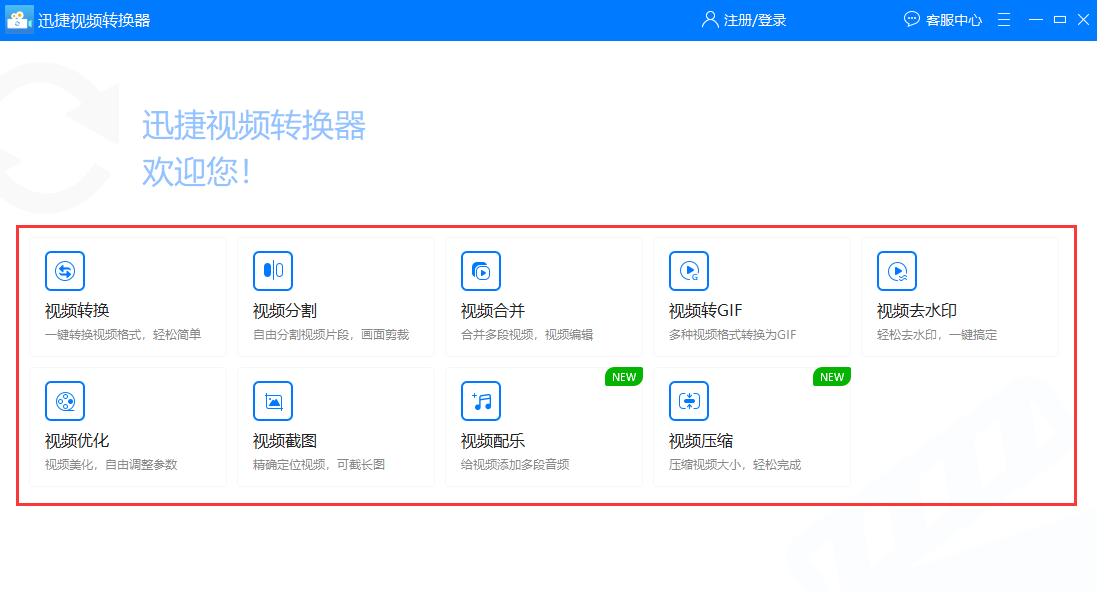Image resolution: width=1097 pixels, height=591 pixels.
Task: Open the hamburger menu icon
Action: 1004,20
